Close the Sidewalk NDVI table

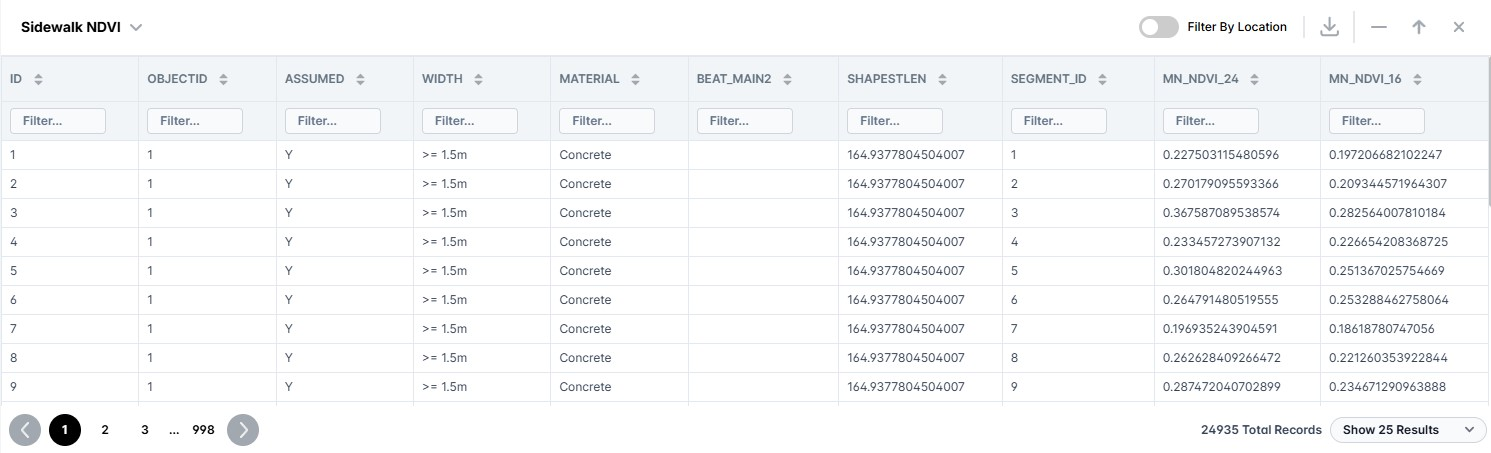[1458, 27]
